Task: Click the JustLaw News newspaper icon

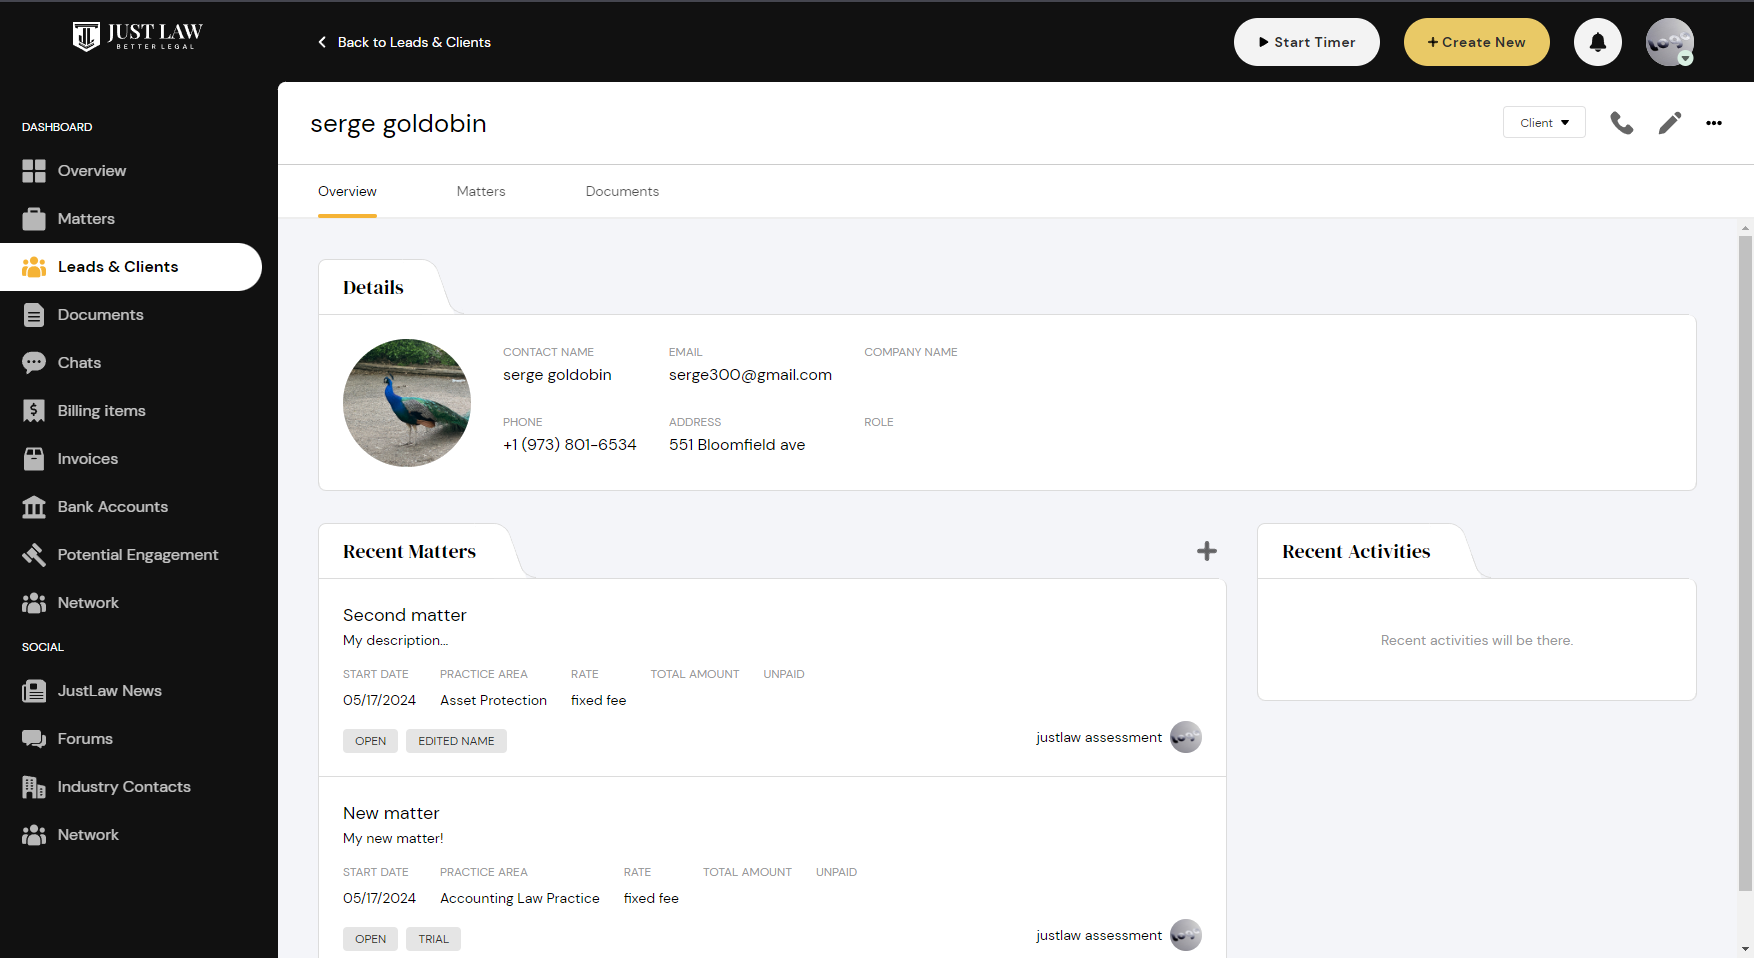Action: pyautogui.click(x=34, y=691)
